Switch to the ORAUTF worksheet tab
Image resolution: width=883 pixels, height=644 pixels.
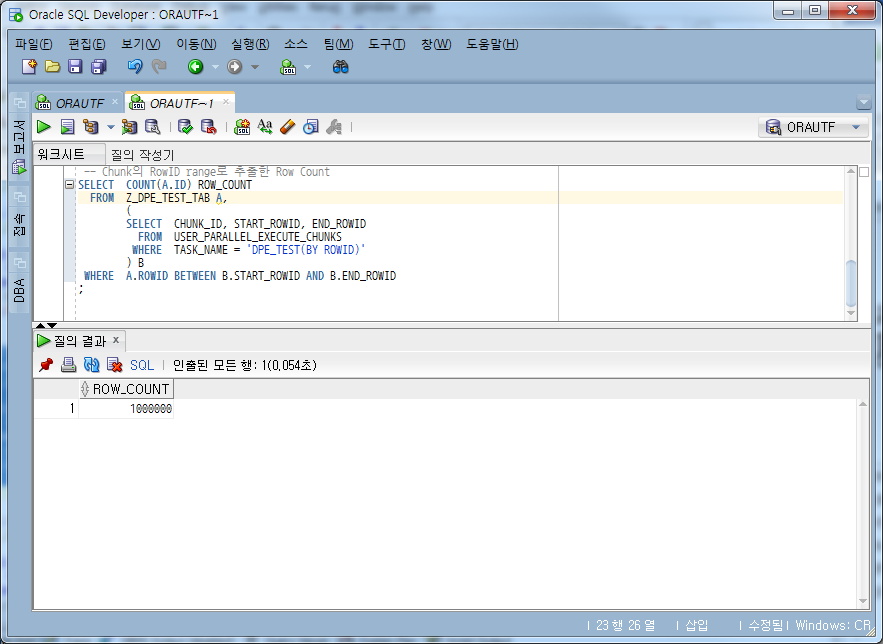(x=78, y=101)
